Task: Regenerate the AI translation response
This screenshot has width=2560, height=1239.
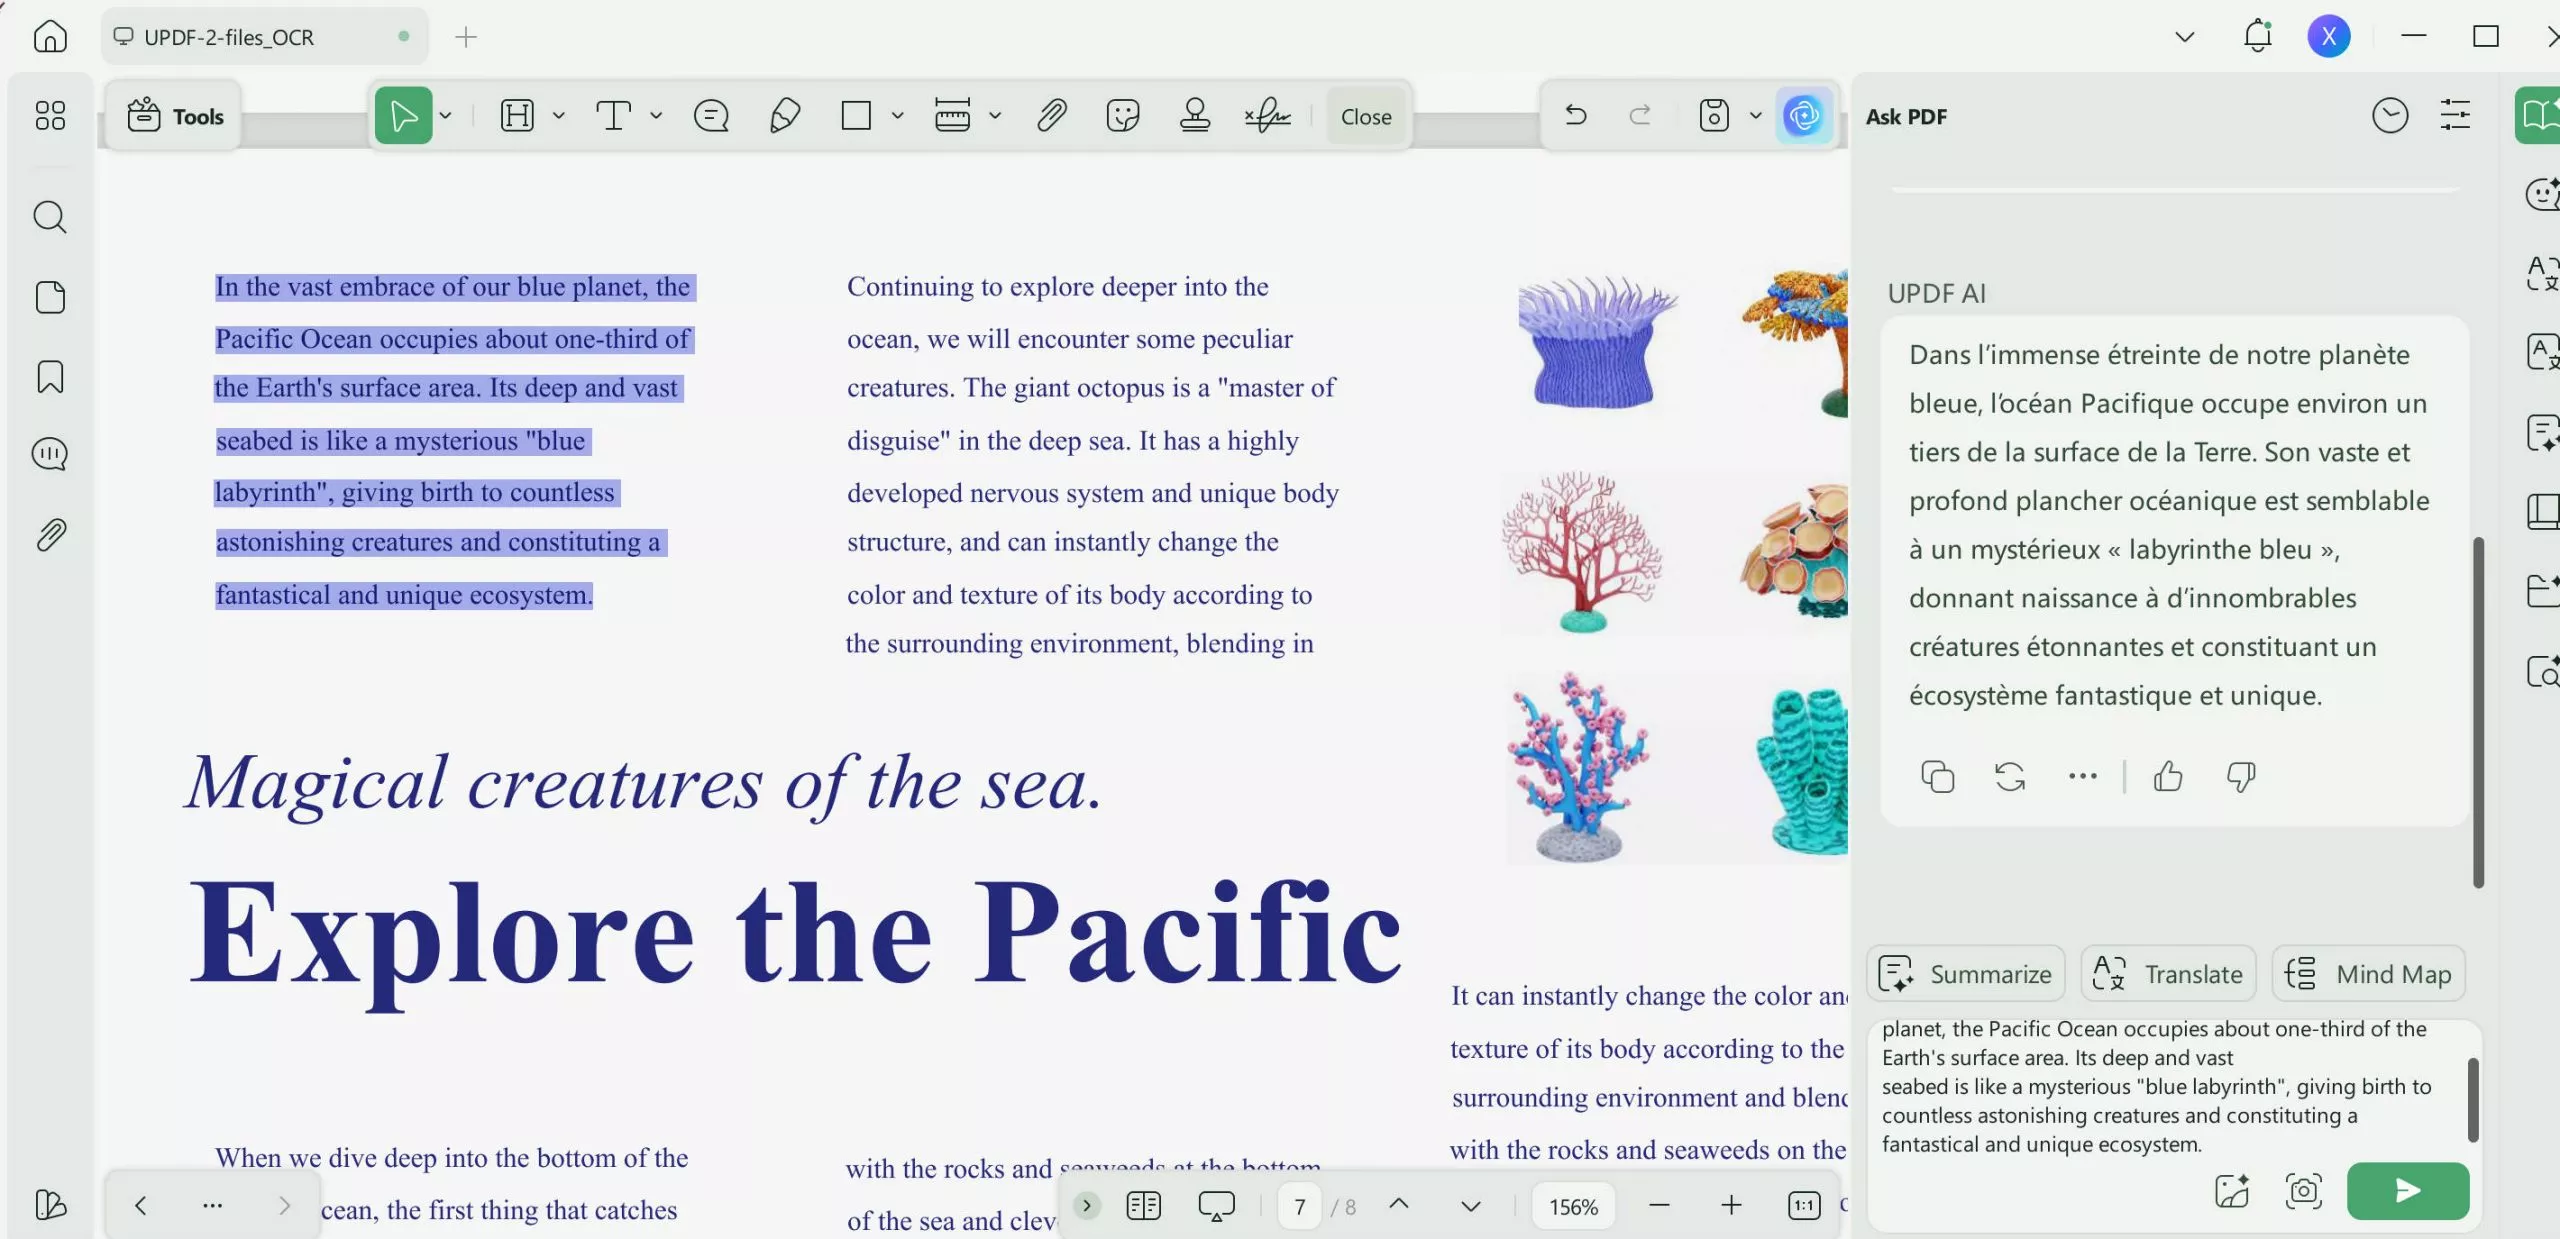Action: pos(2010,777)
